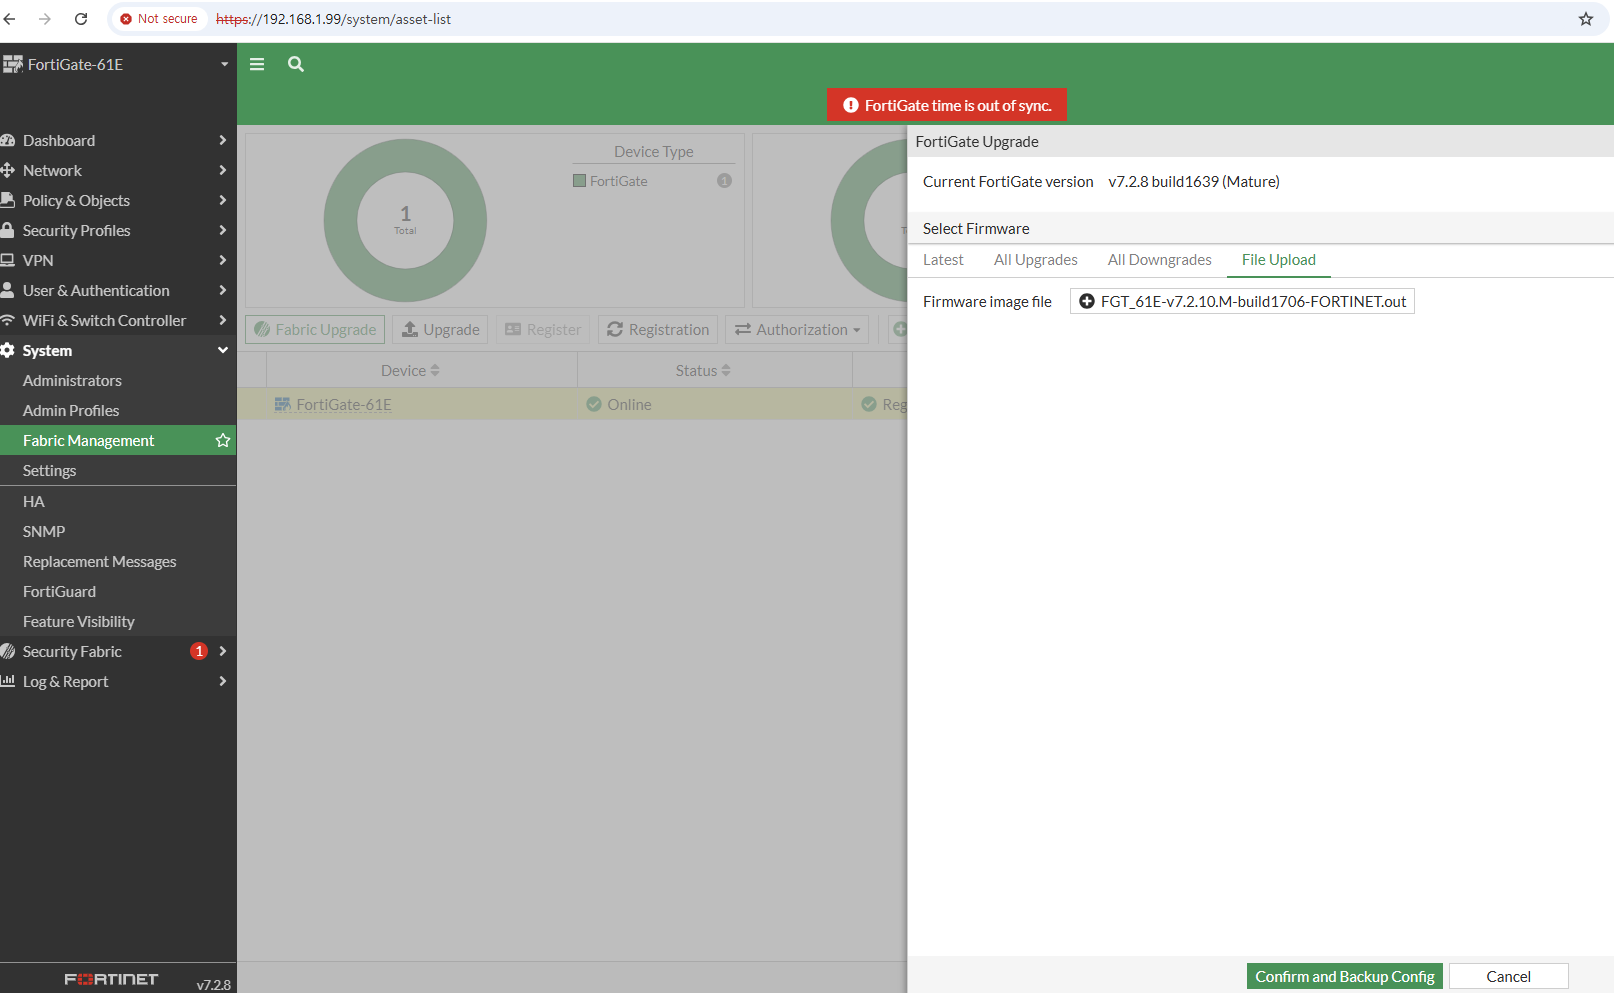
Task: Click the browser forward arrow
Action: coord(45,19)
